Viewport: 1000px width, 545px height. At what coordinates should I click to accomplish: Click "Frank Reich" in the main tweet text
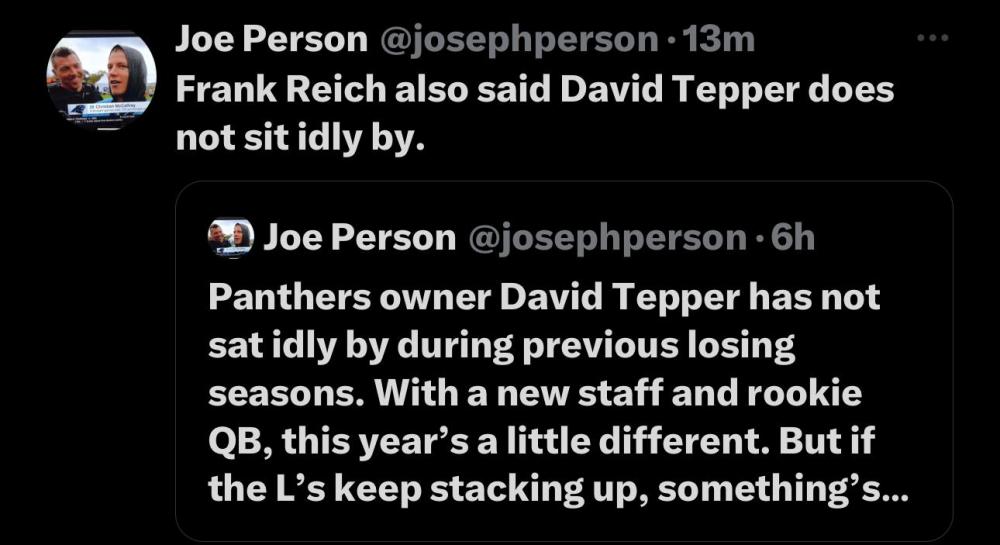tap(281, 89)
